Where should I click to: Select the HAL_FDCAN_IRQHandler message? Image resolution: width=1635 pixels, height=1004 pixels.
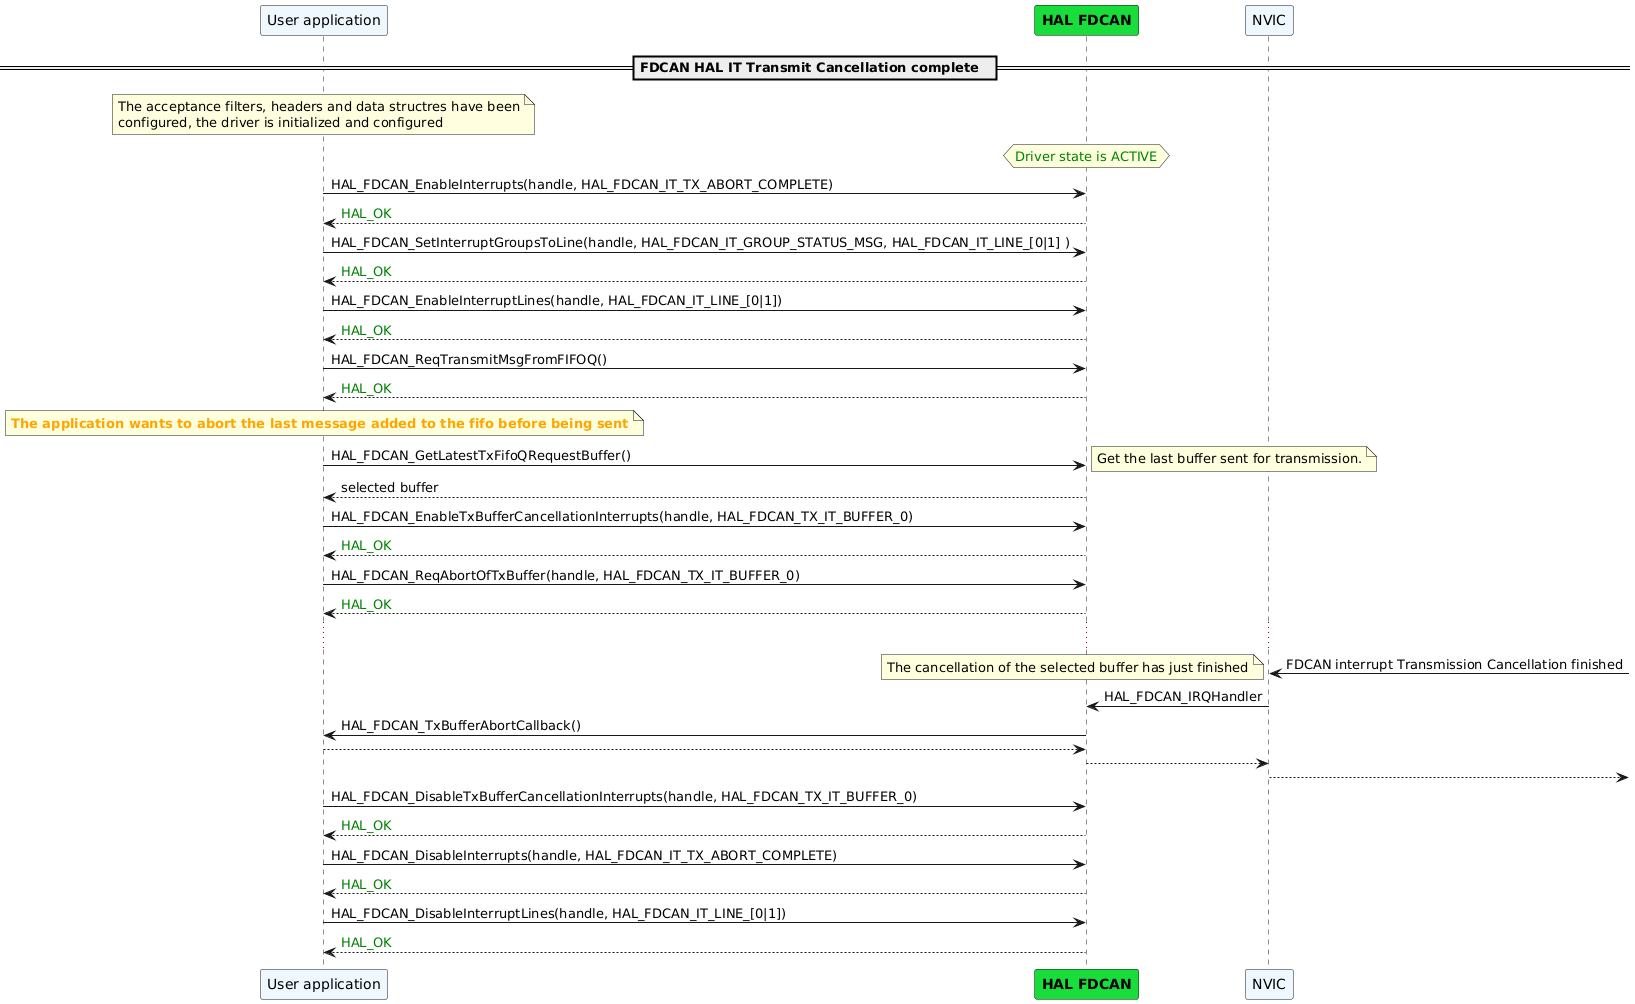(x=1181, y=697)
